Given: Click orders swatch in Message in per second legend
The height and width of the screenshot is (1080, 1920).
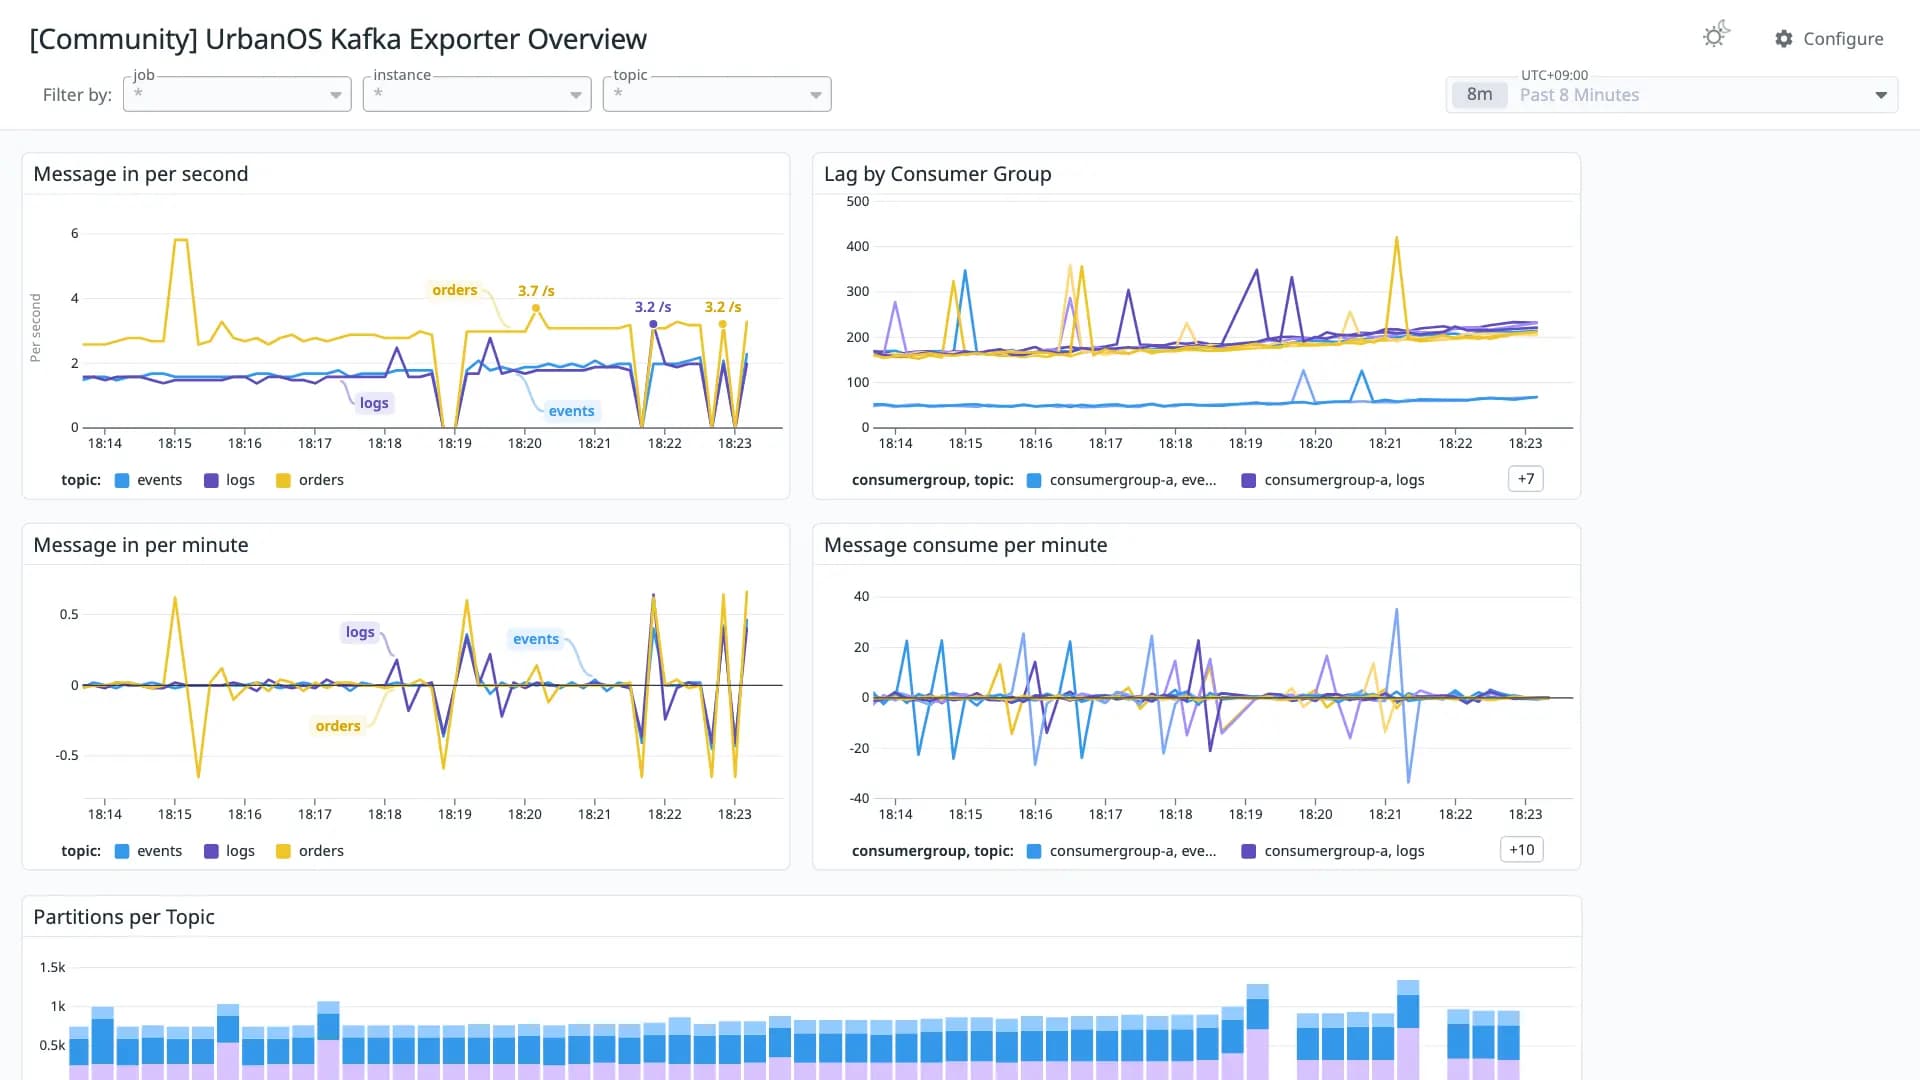Looking at the screenshot, I should (x=283, y=481).
